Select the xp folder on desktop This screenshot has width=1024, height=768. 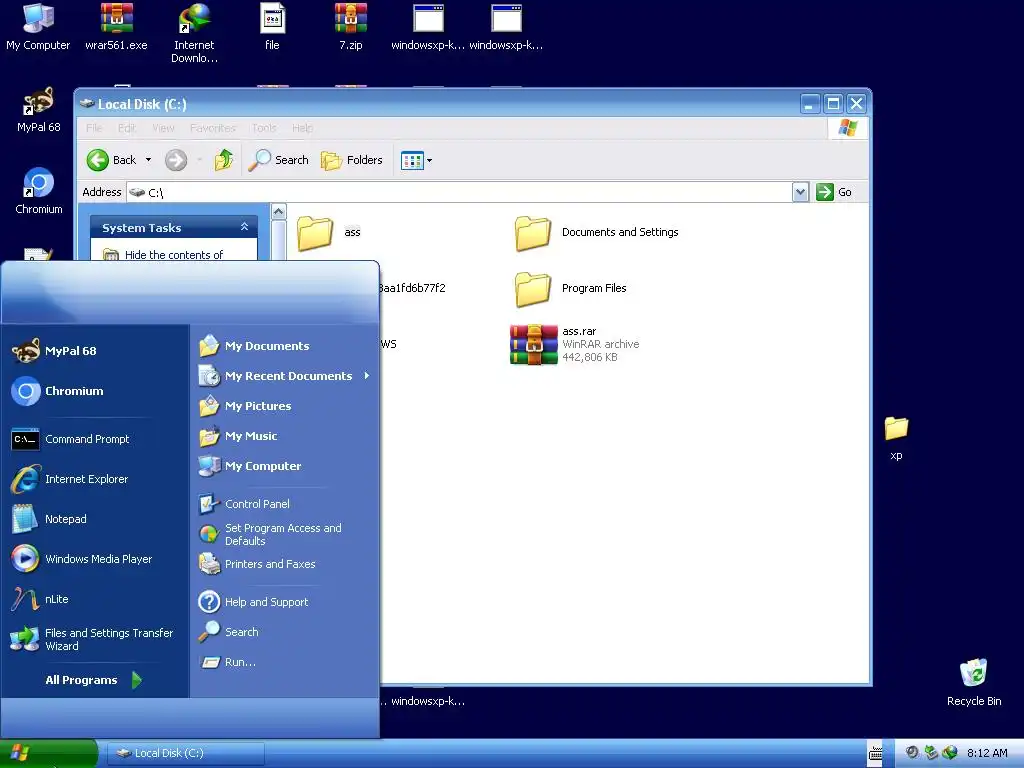[x=896, y=438]
